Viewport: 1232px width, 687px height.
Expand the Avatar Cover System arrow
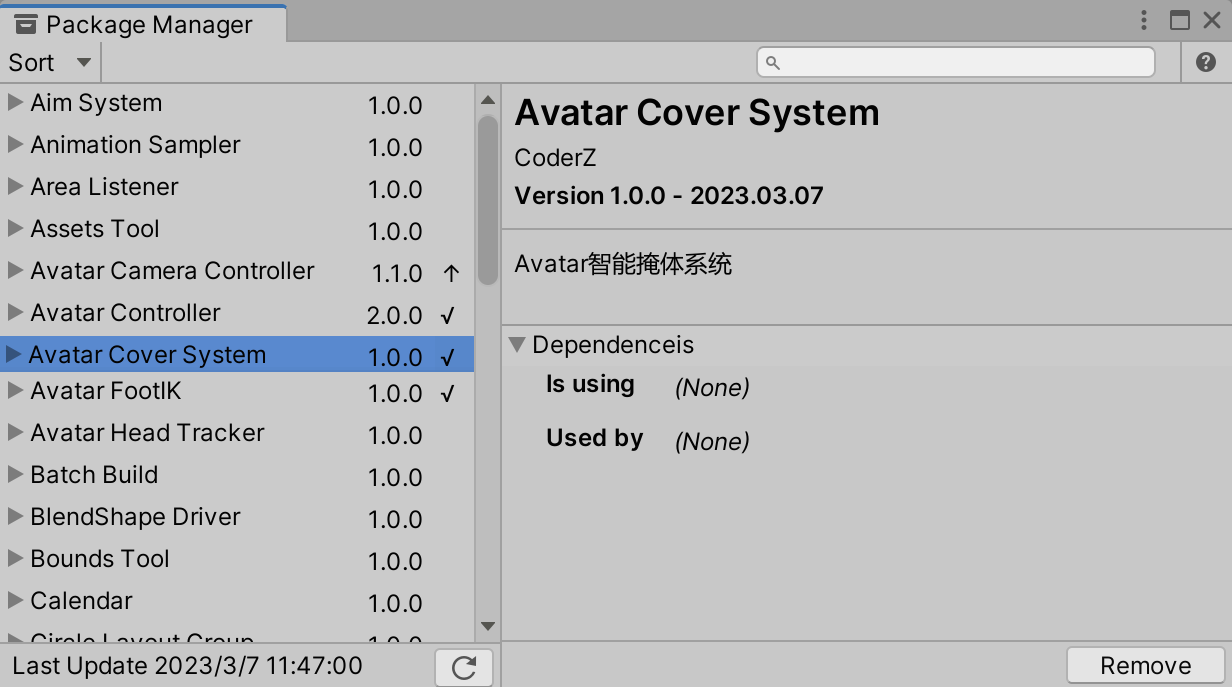tap(14, 354)
